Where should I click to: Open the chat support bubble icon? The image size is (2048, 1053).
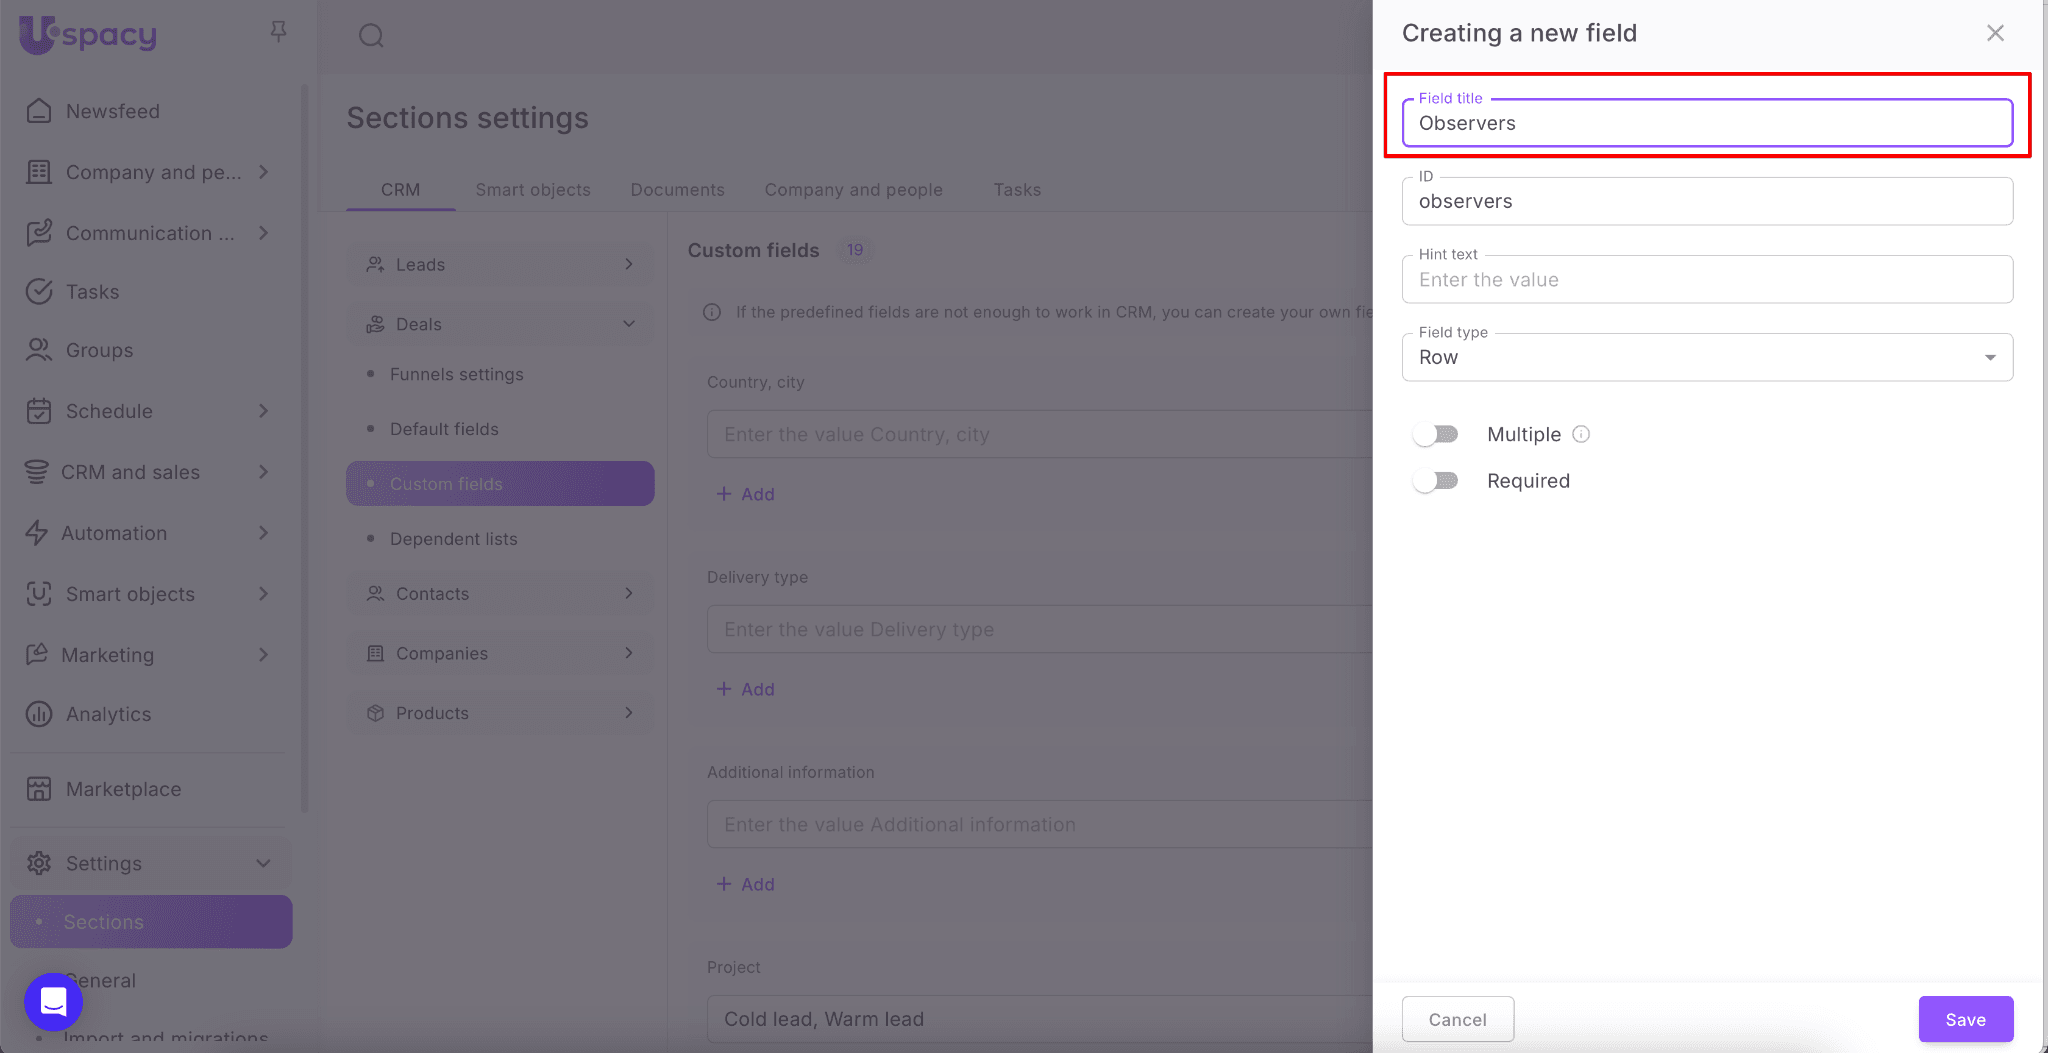(x=53, y=1001)
